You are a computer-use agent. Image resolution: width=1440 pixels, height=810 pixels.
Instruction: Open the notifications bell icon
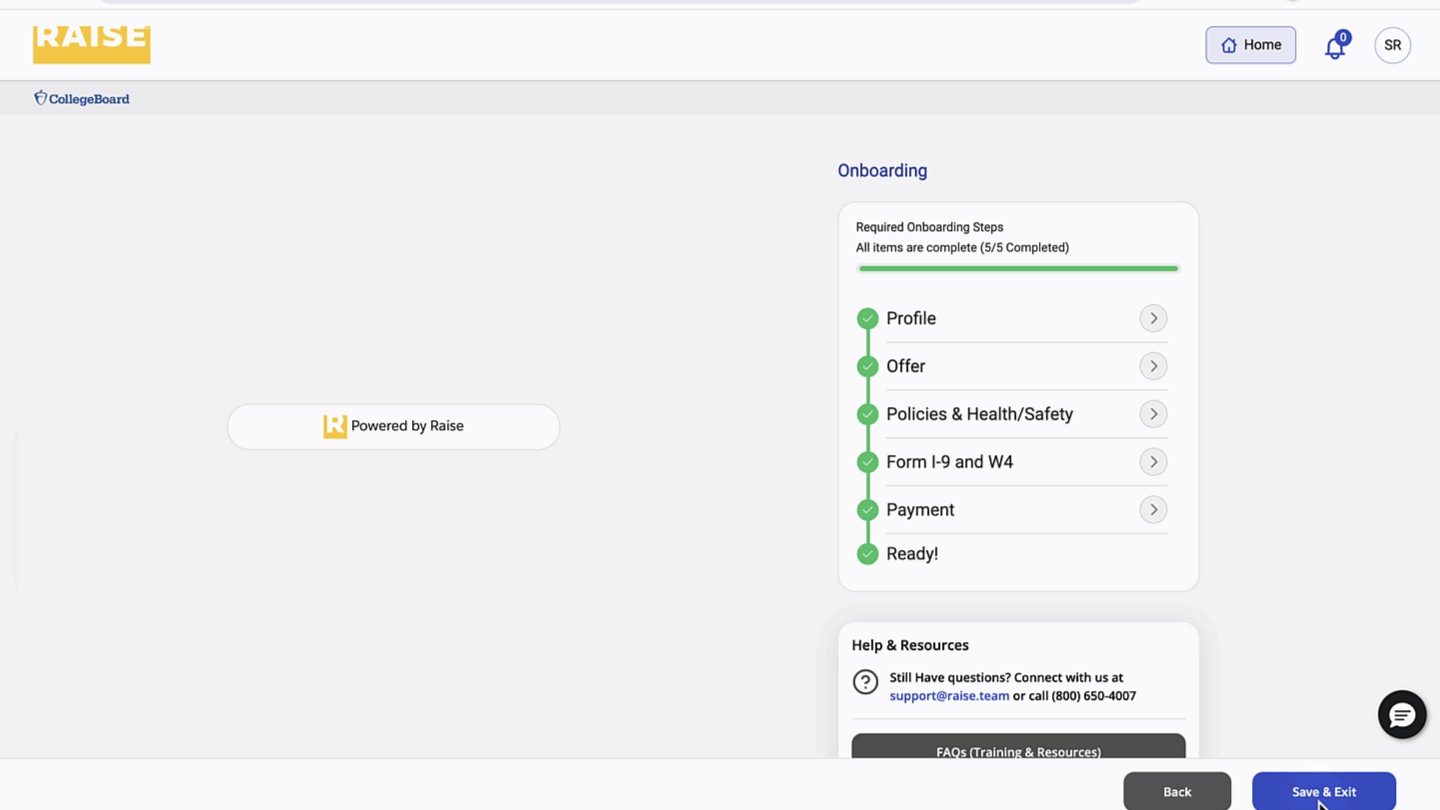(x=1335, y=47)
